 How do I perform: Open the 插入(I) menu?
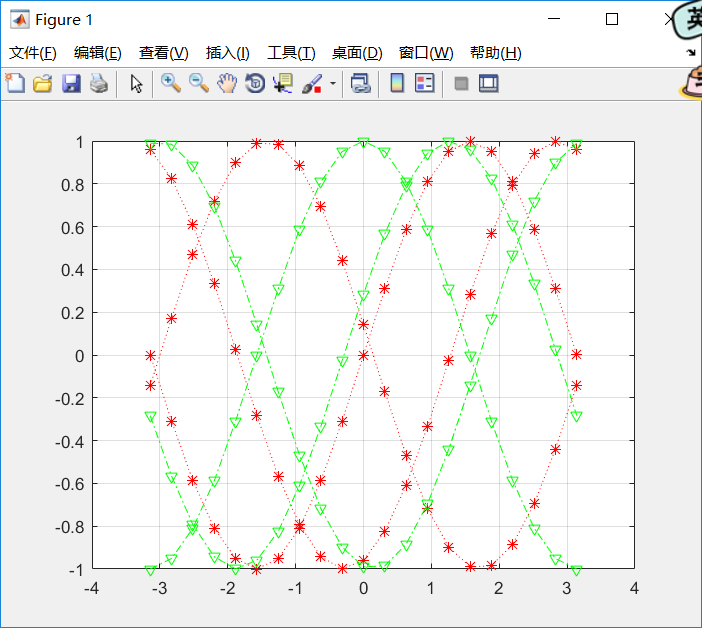click(x=227, y=53)
